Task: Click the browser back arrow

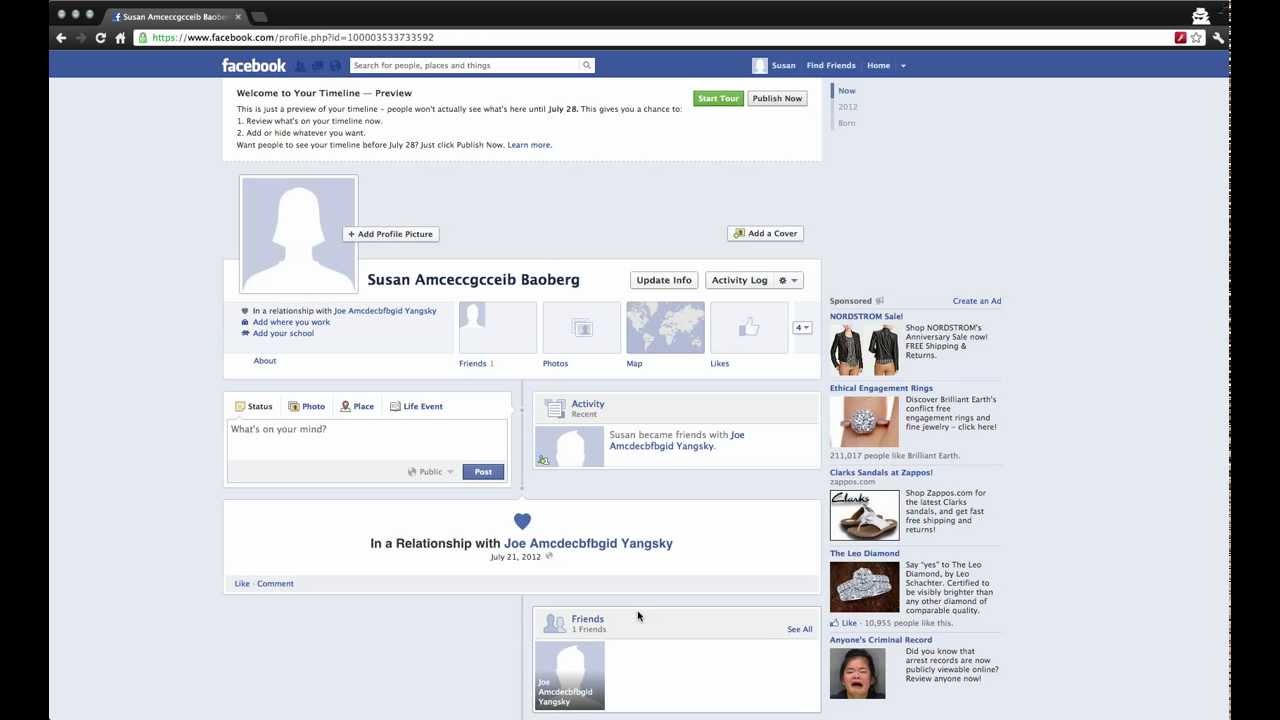Action: (x=61, y=38)
